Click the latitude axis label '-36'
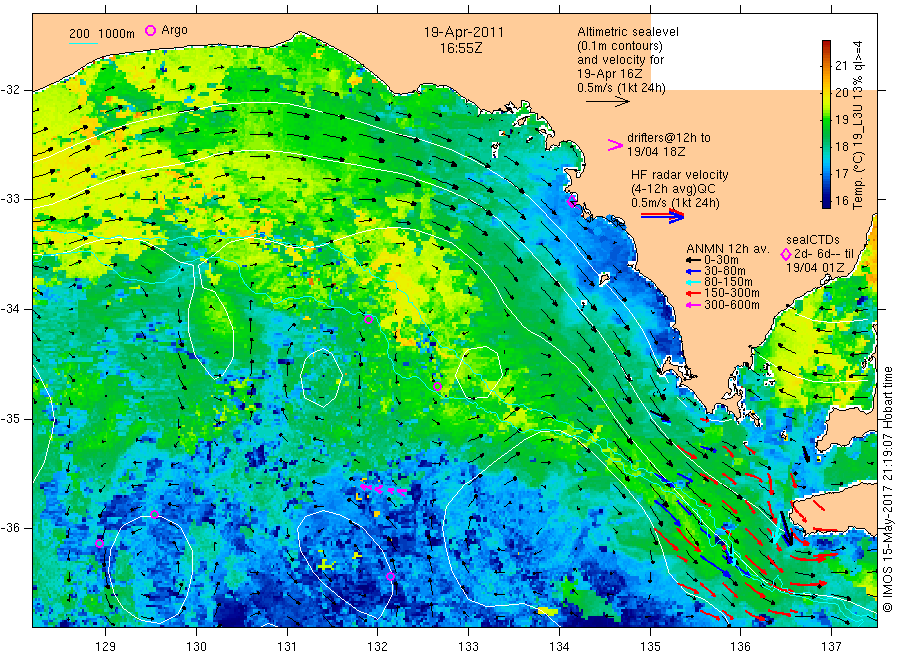This screenshot has height=660, width=900. 10,528
